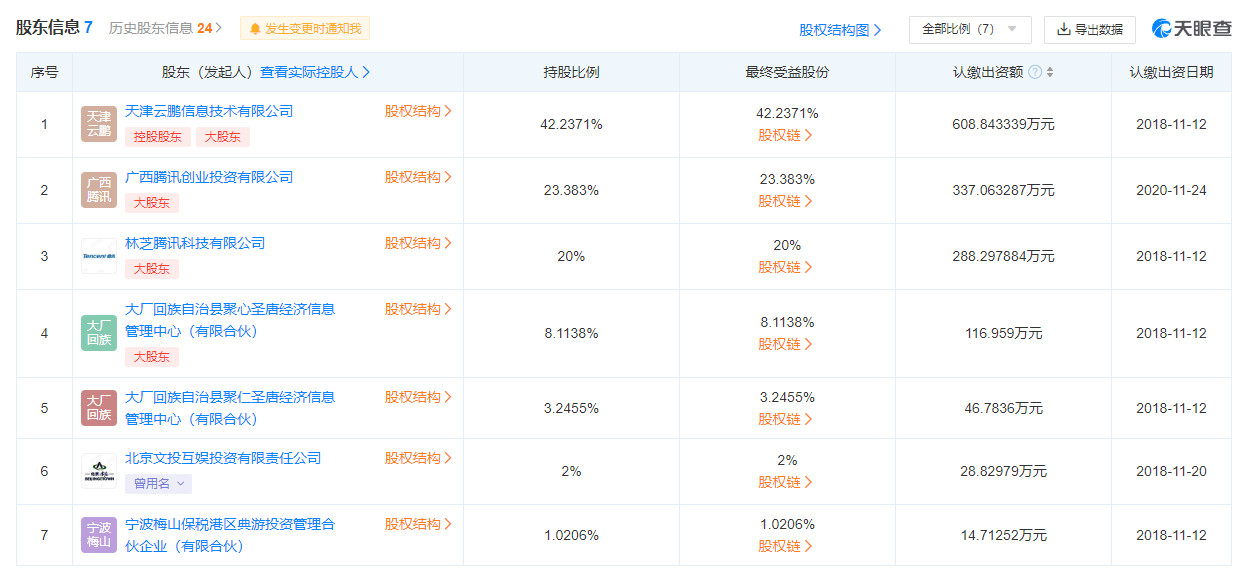Sort the table by 认缴出资额 arrows
This screenshot has width=1248, height=588.
click(1049, 72)
